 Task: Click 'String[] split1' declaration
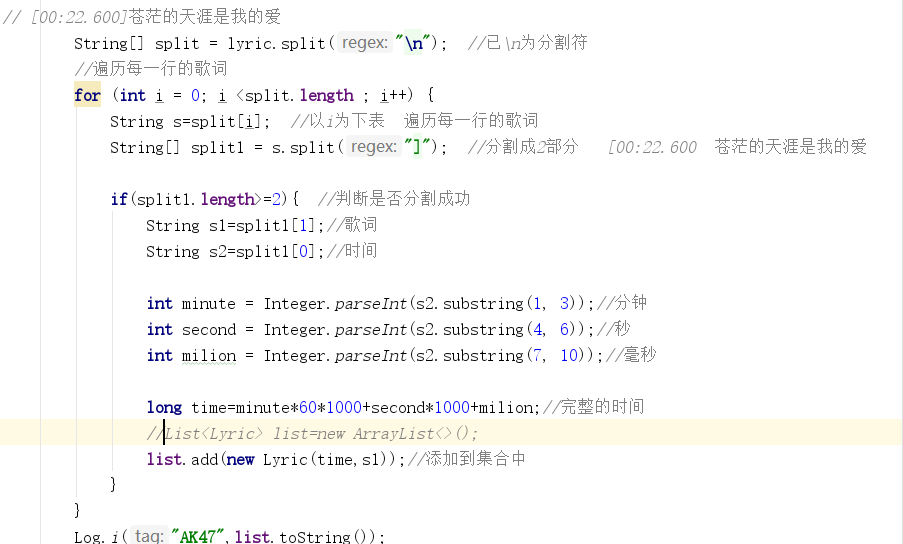(177, 147)
